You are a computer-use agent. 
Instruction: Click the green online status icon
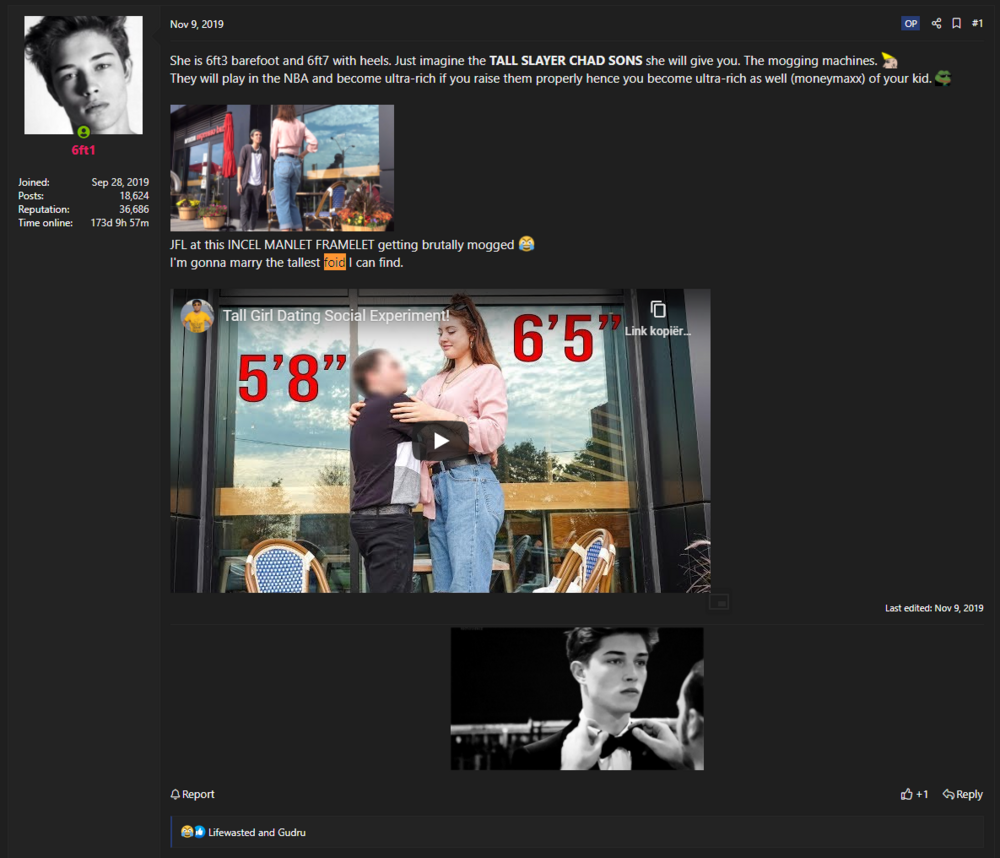(84, 132)
